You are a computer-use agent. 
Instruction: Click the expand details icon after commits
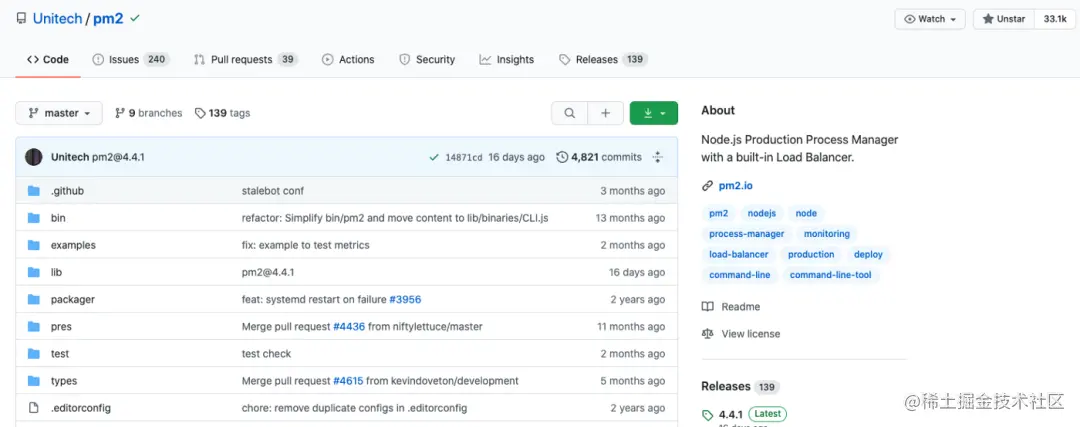coord(658,157)
